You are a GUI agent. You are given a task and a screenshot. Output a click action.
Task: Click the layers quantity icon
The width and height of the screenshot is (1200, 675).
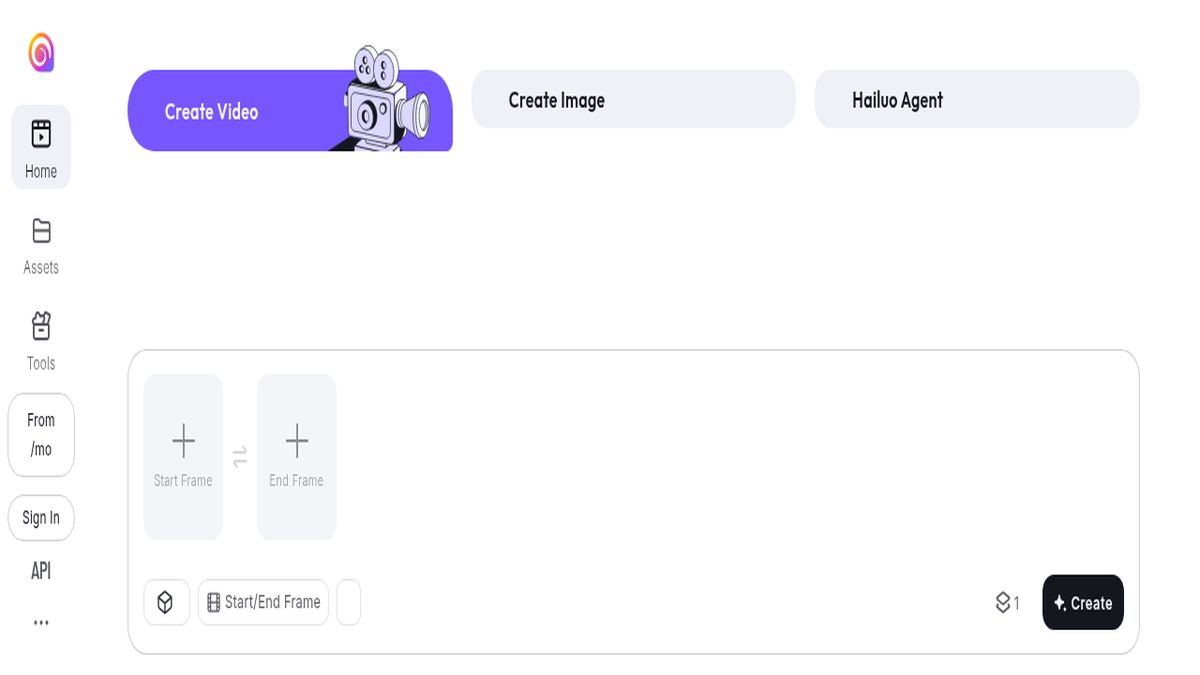1003,602
